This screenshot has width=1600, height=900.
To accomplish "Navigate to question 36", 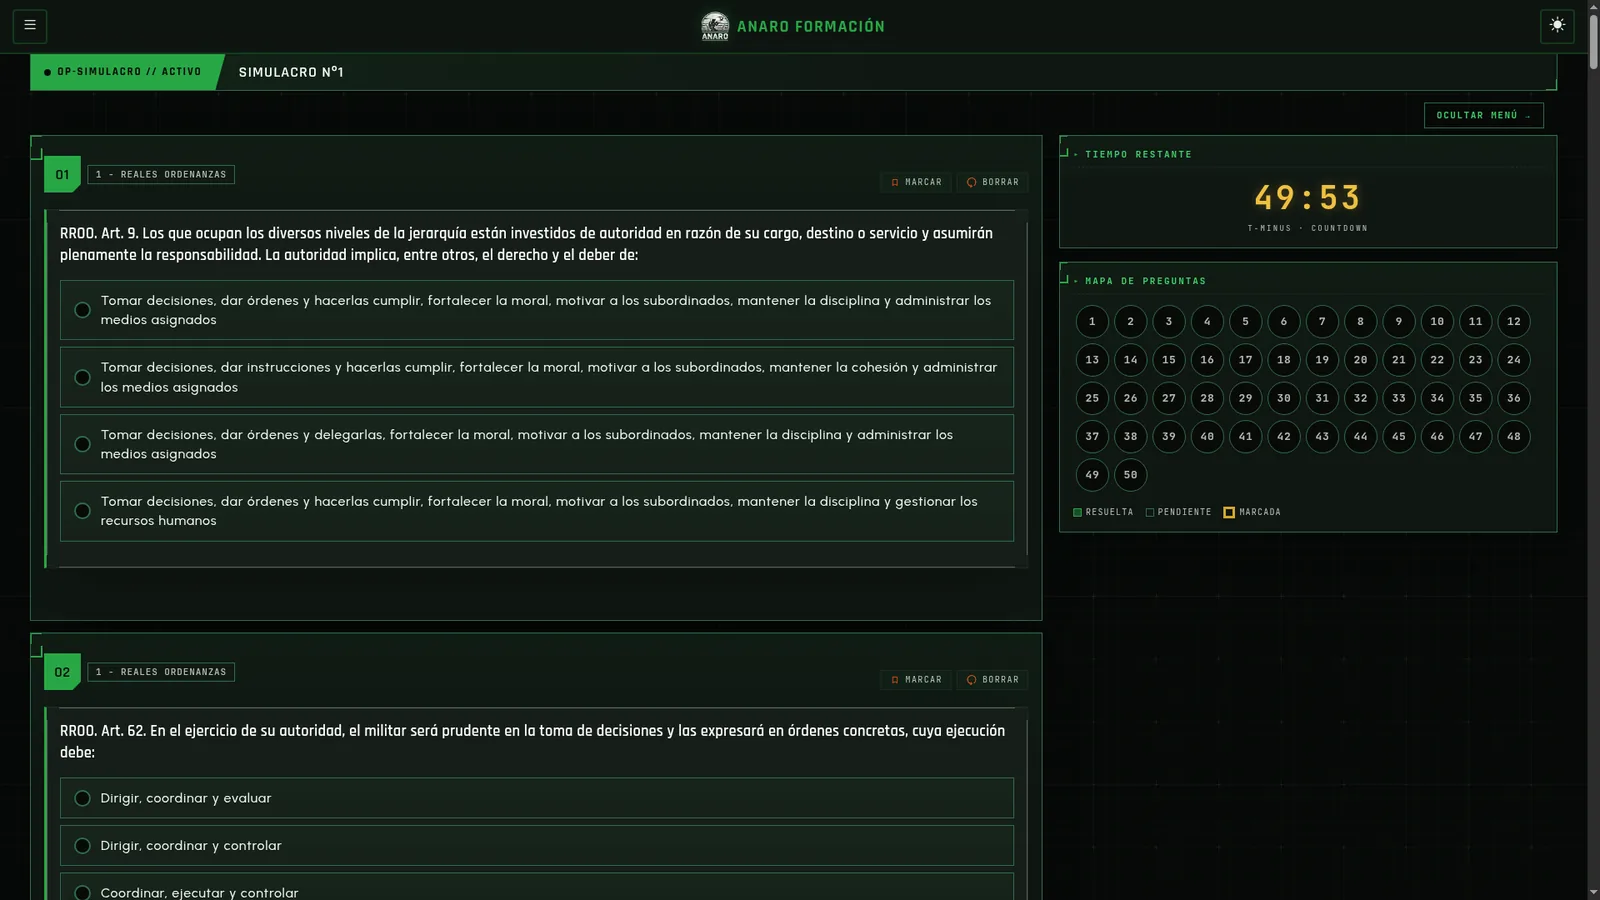I will (1514, 398).
